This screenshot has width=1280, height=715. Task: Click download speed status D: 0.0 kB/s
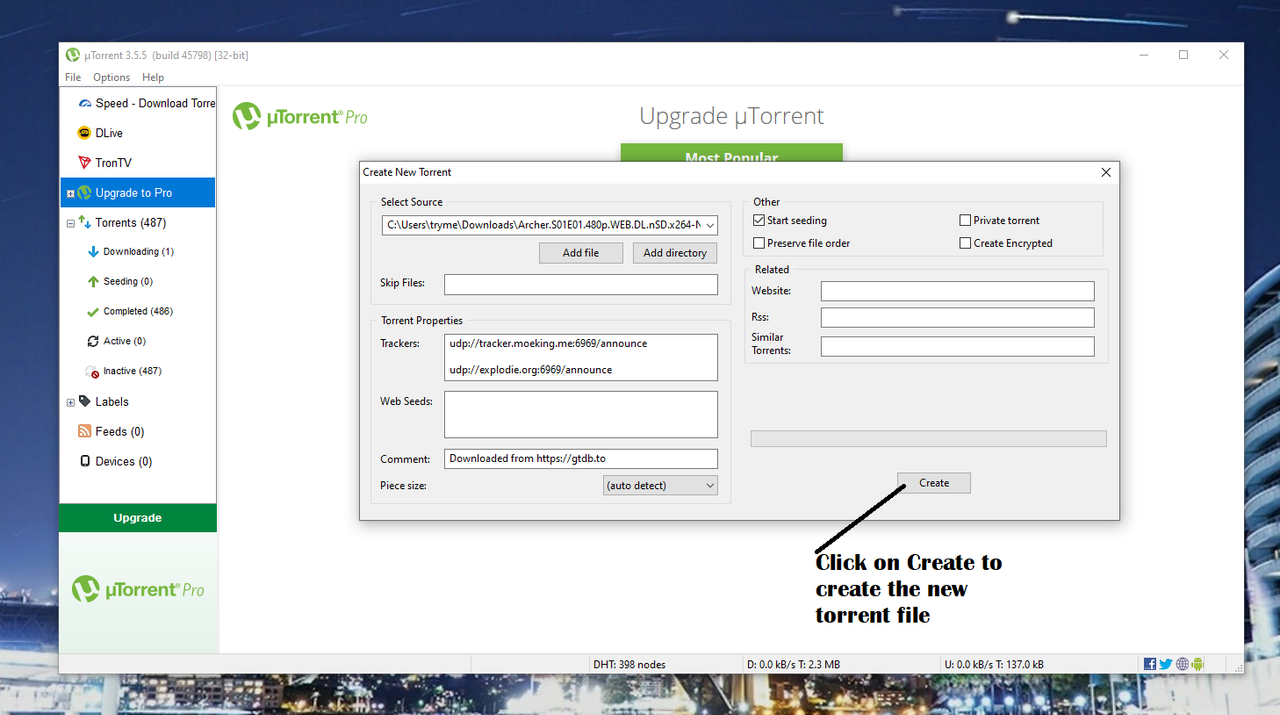(795, 664)
